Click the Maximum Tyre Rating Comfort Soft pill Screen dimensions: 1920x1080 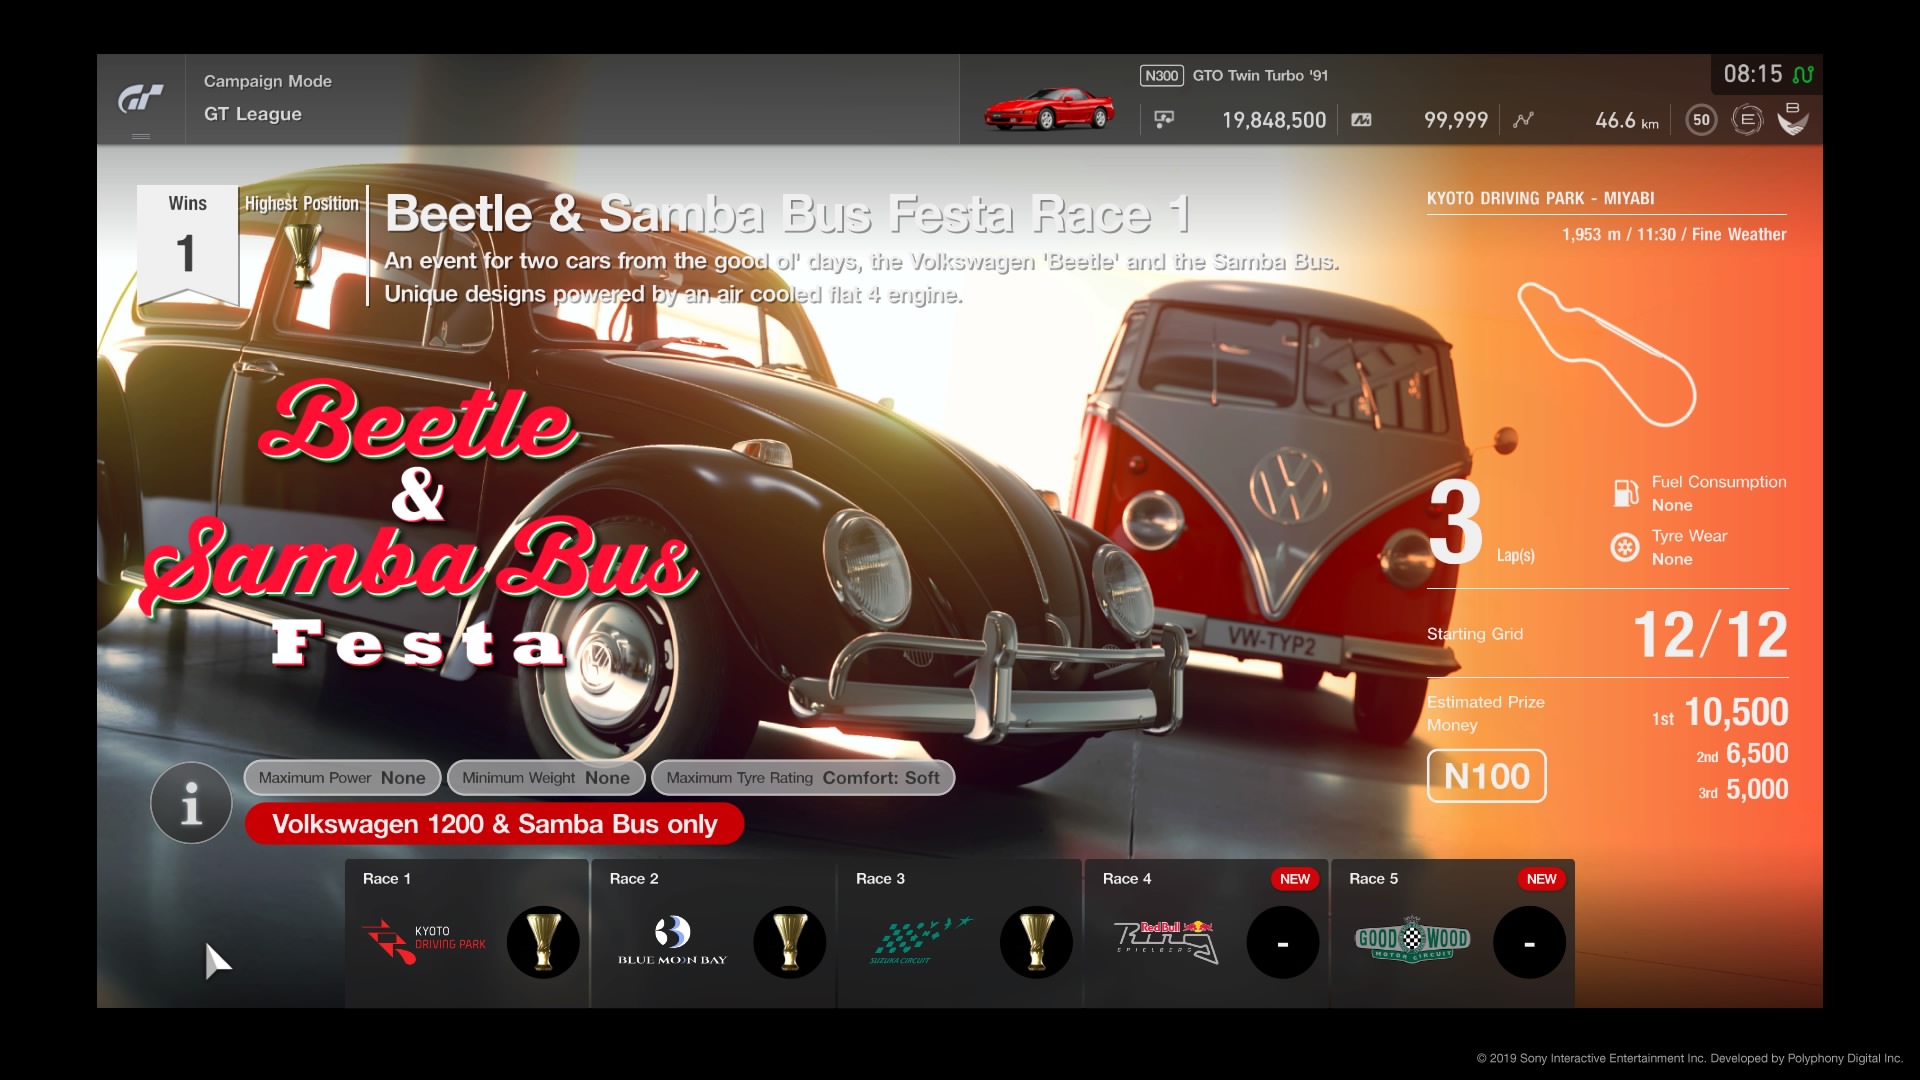(x=802, y=778)
